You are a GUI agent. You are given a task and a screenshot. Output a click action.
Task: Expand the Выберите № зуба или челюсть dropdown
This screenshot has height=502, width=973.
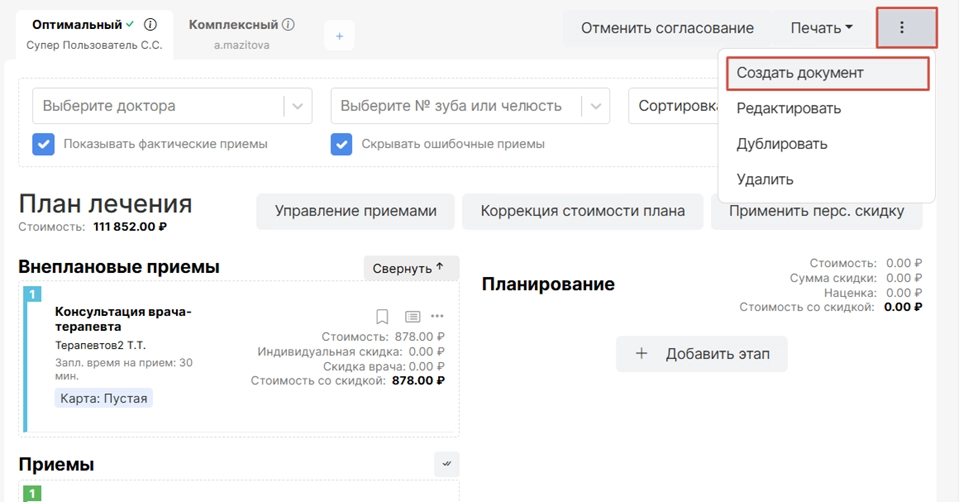[x=595, y=106]
